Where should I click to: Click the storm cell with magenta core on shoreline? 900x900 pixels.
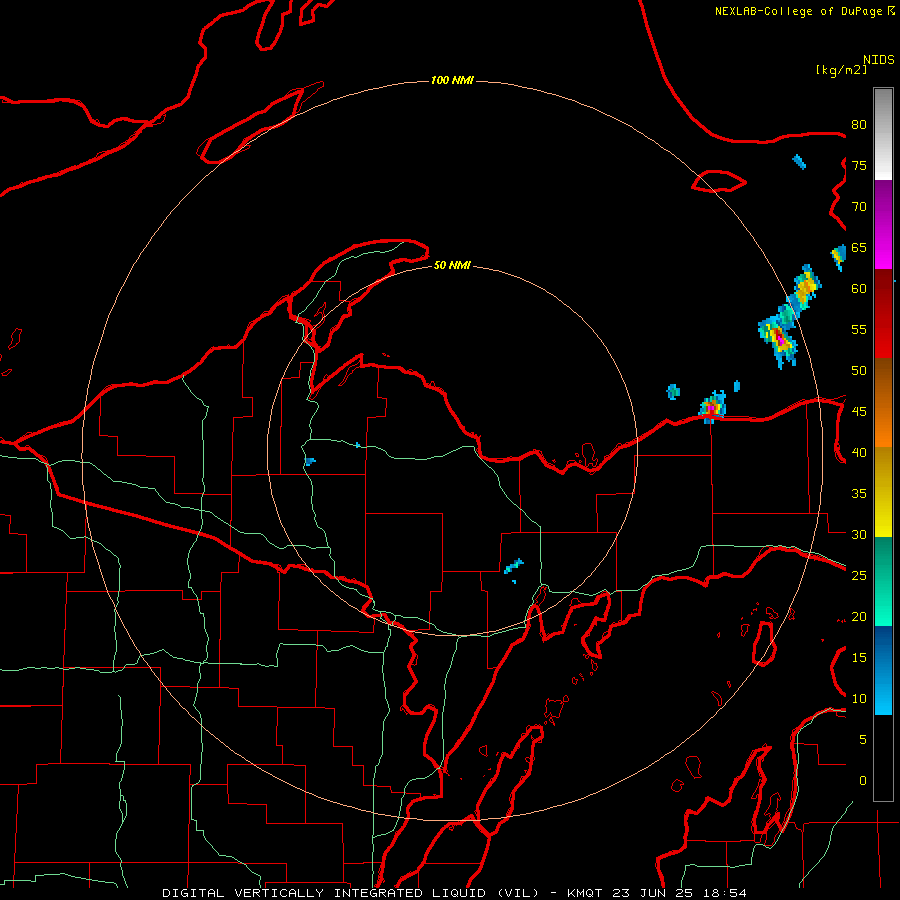(x=712, y=406)
